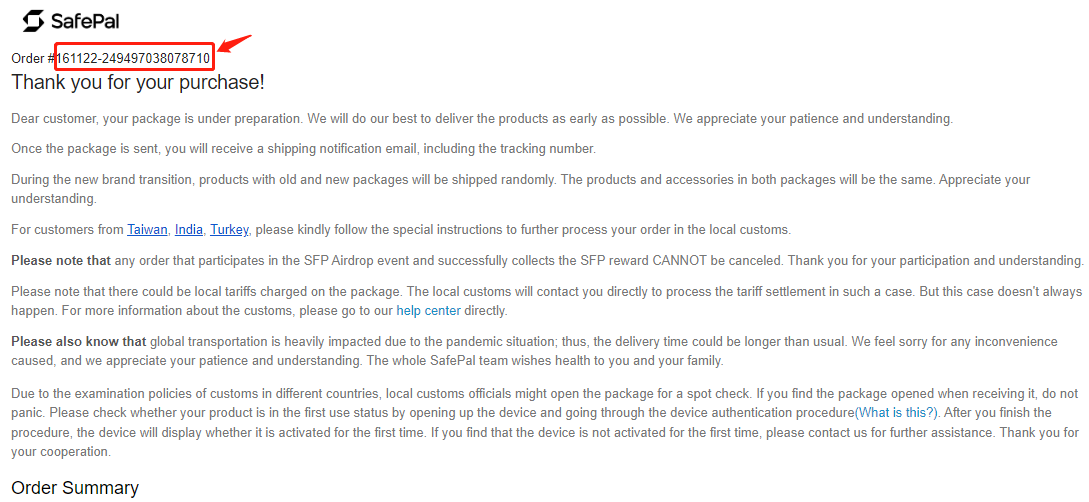Click the "For customers from" text

67,229
